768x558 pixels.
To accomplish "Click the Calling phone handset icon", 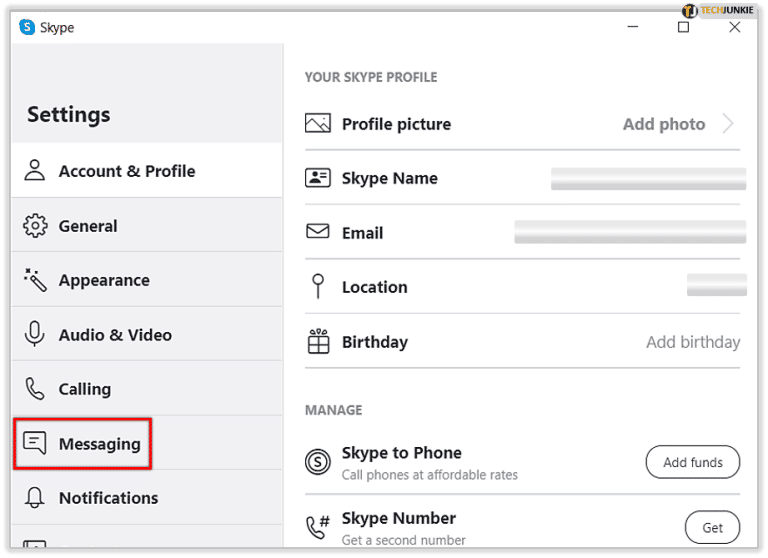I will click(x=35, y=389).
